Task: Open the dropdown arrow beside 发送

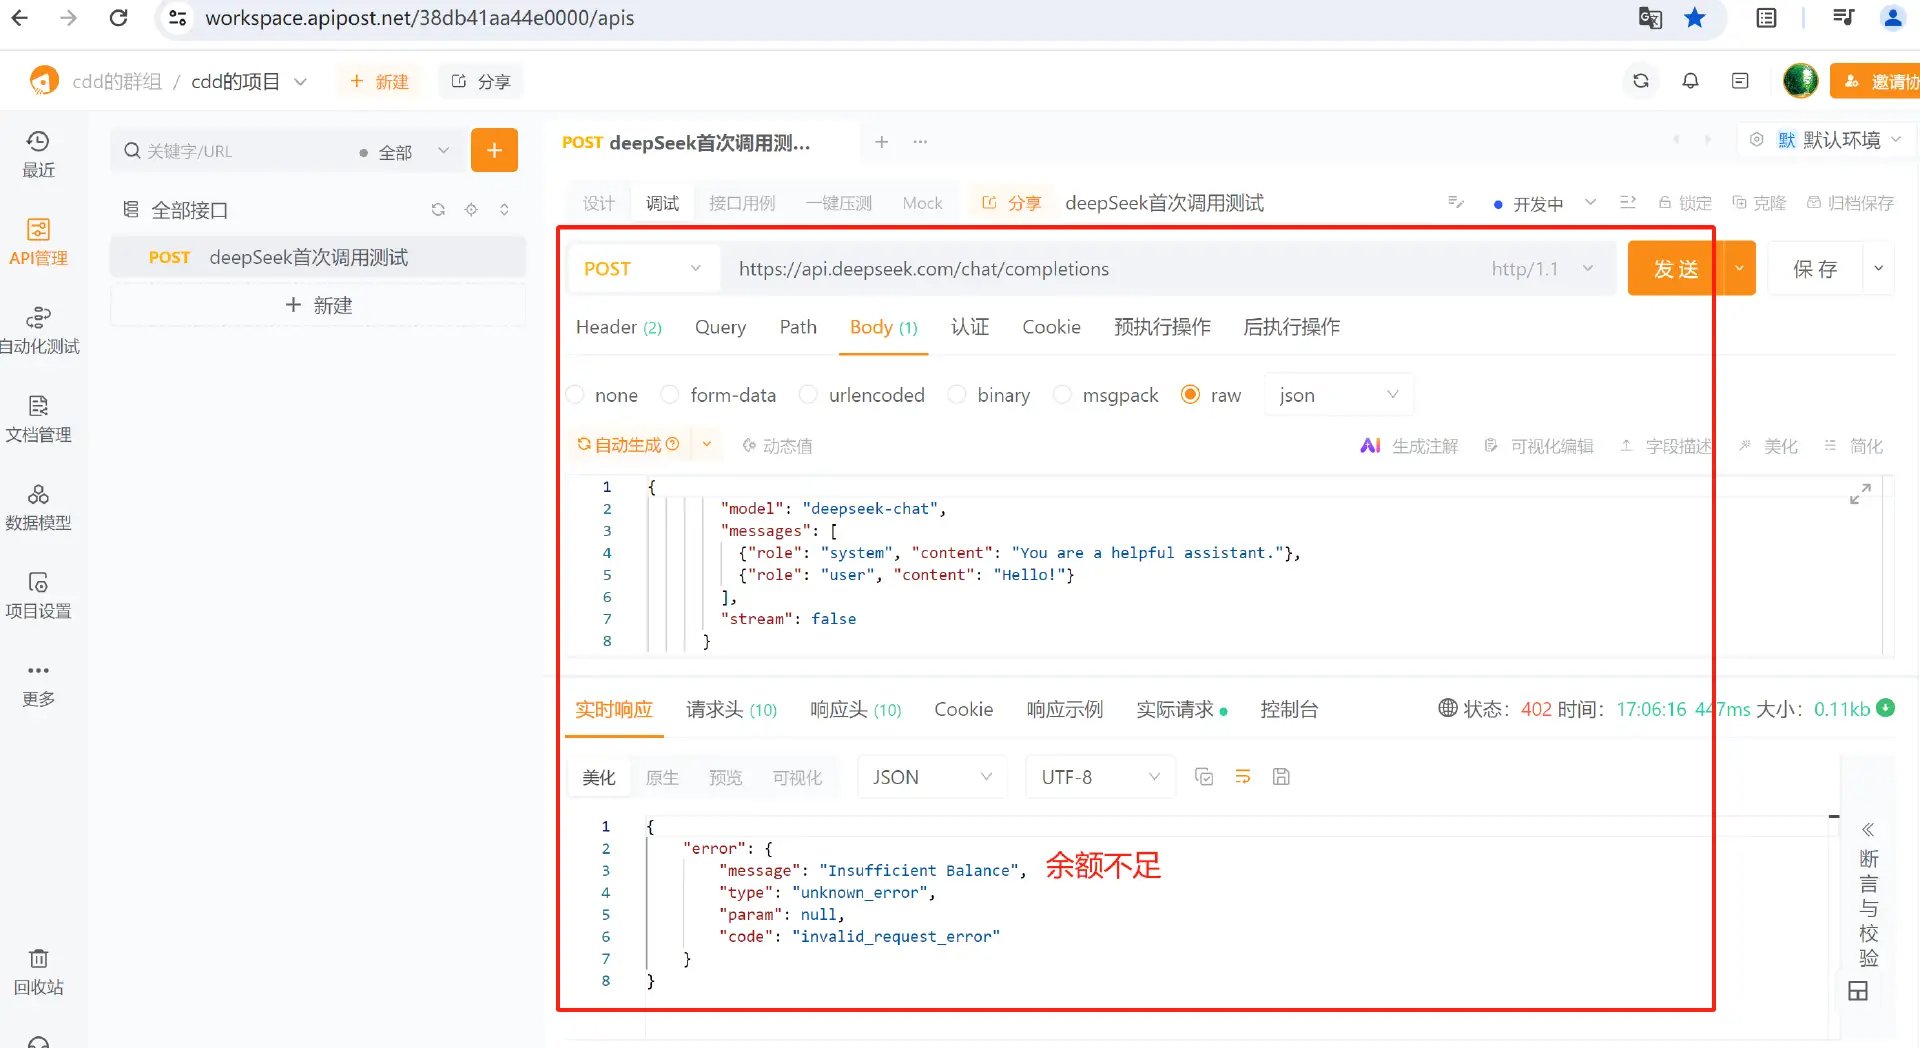Action: coord(1740,269)
